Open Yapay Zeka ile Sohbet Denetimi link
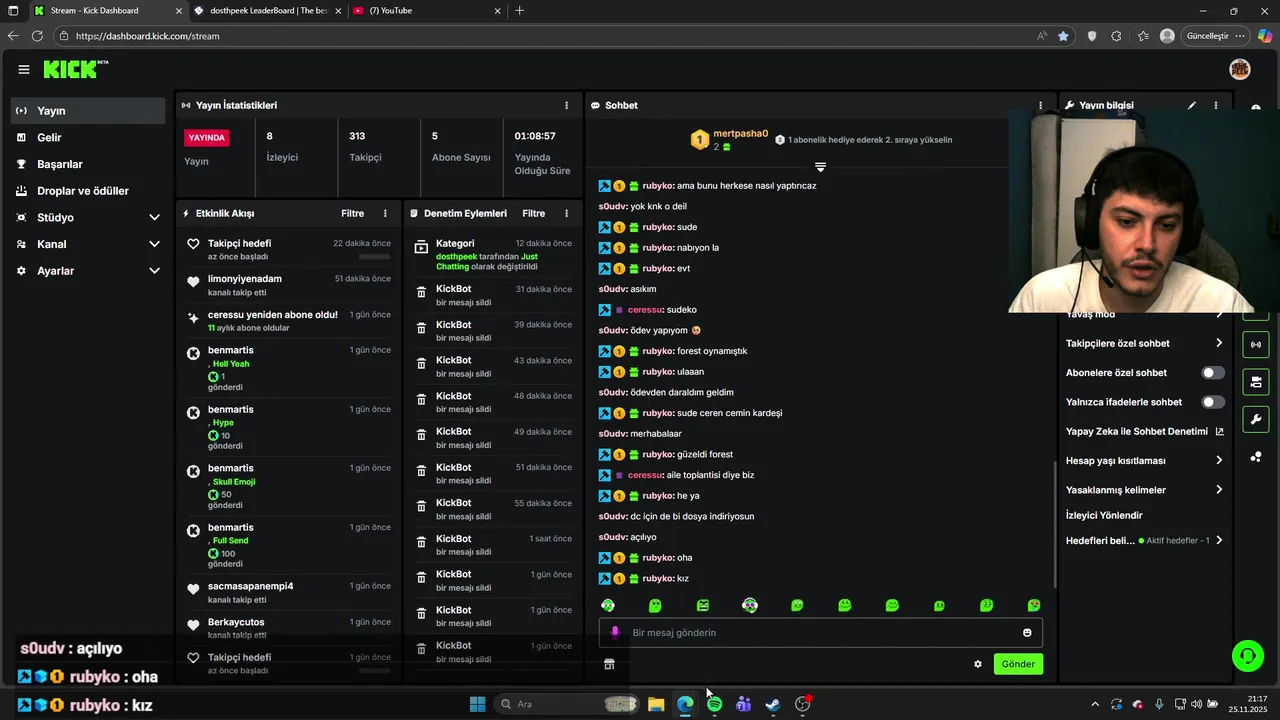Viewport: 1280px width, 720px height. [1145, 432]
